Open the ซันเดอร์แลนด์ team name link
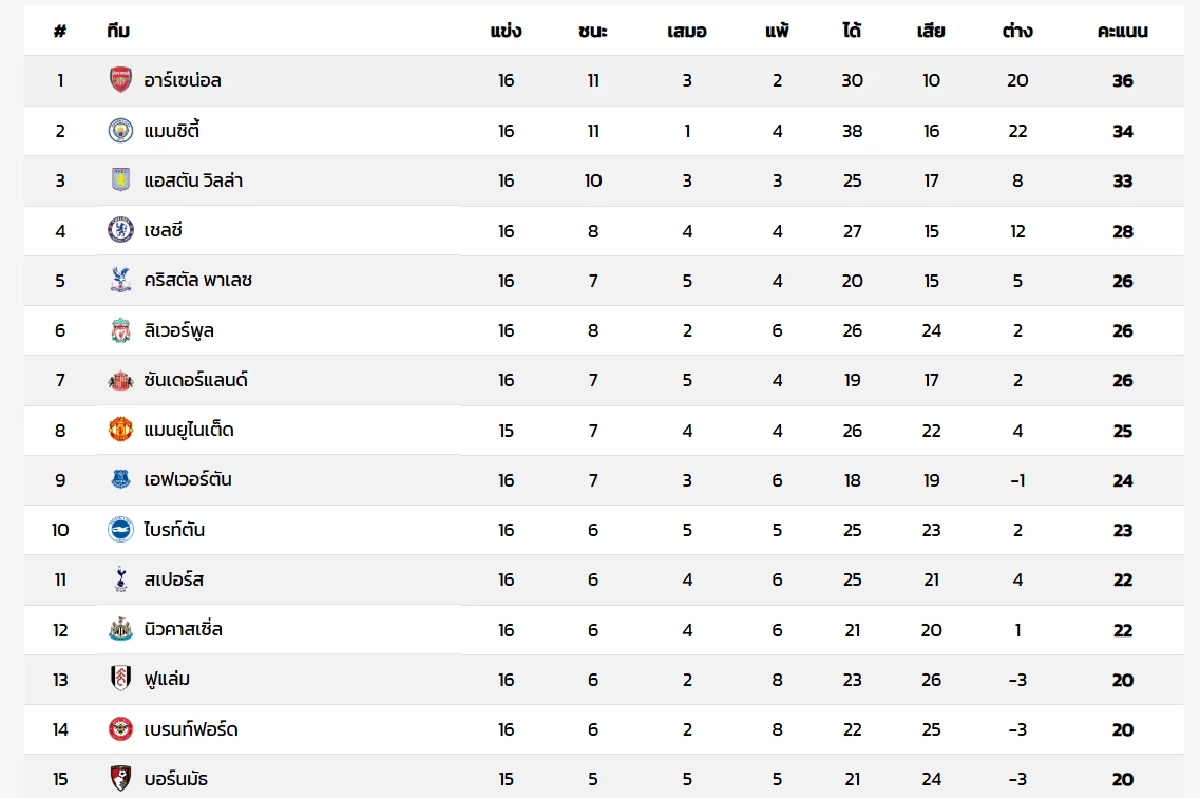The width and height of the screenshot is (1200, 798). tap(196, 380)
